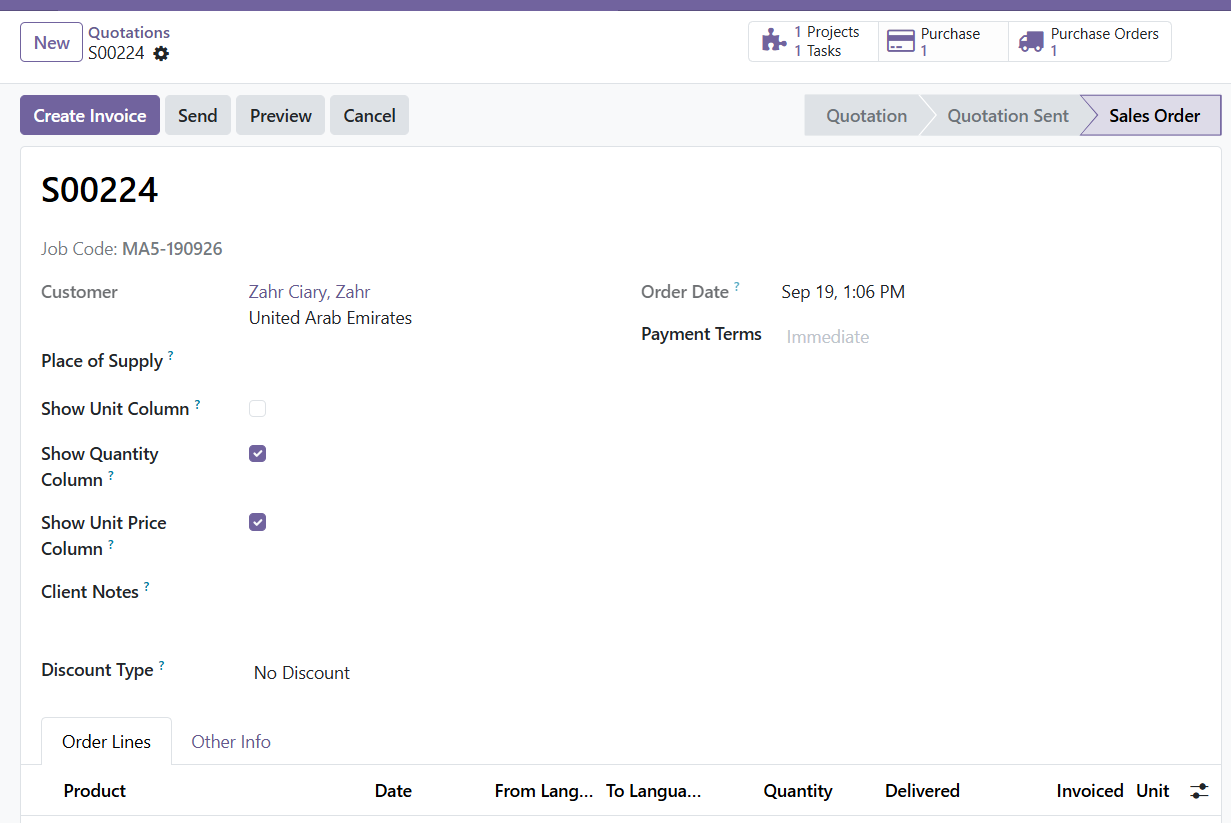Show help tooltip for Show Unit Price Column
Image resolution: width=1231 pixels, height=823 pixels.
(x=110, y=543)
